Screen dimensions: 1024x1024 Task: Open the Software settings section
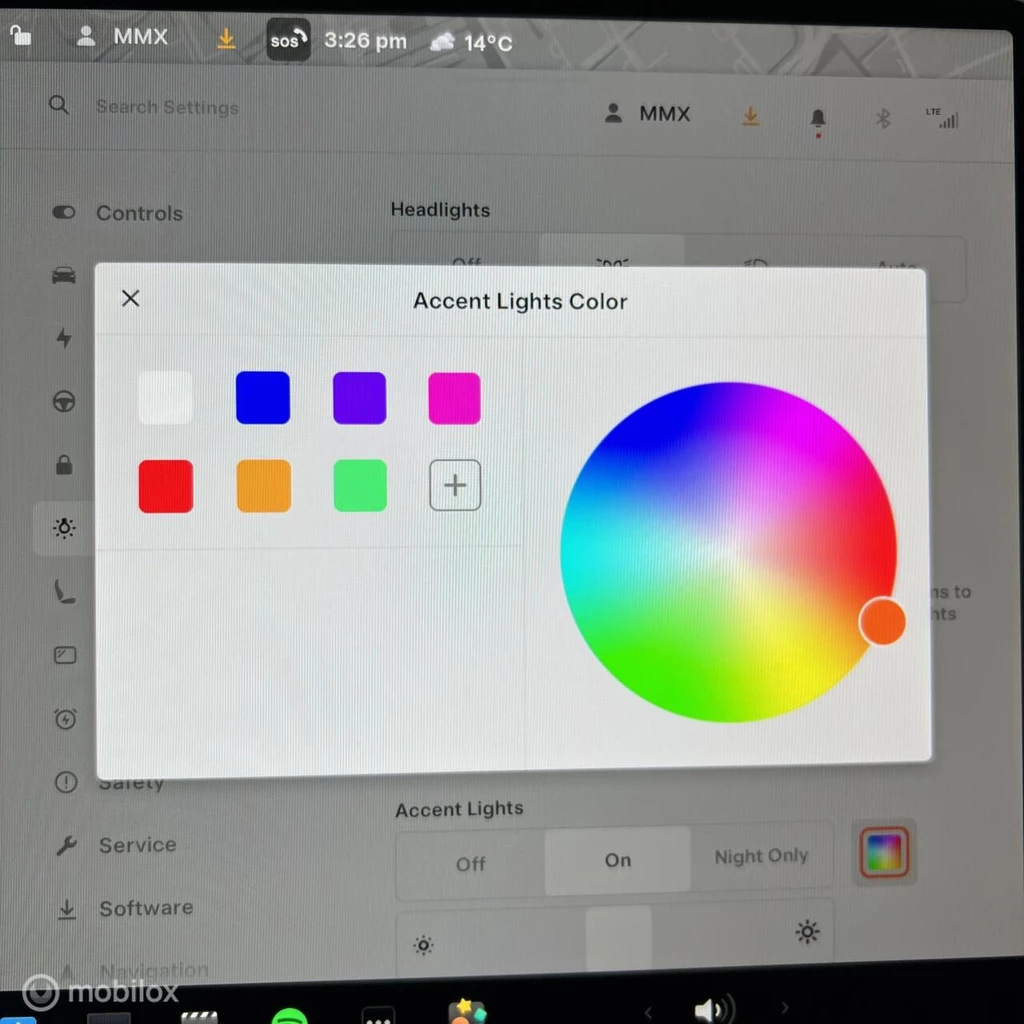(x=145, y=908)
